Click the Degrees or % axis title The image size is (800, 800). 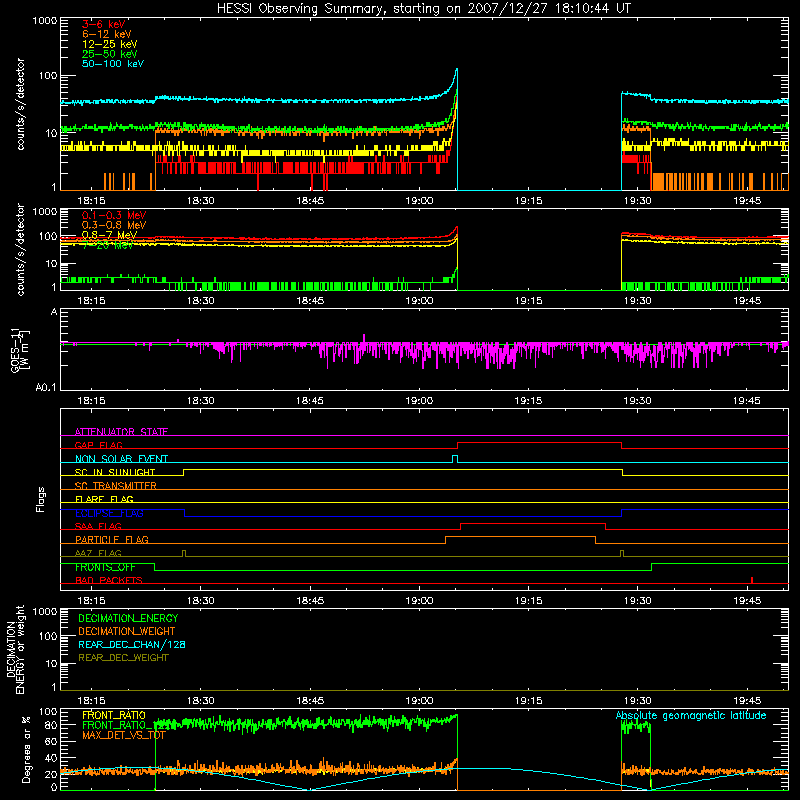tap(27, 749)
